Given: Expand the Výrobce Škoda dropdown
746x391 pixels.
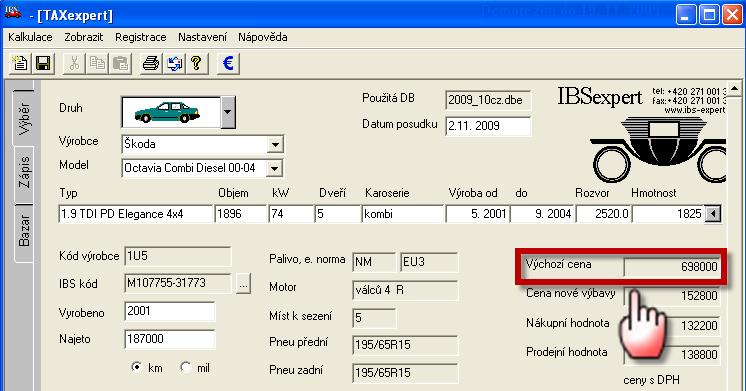Looking at the screenshot, I should pos(275,144).
